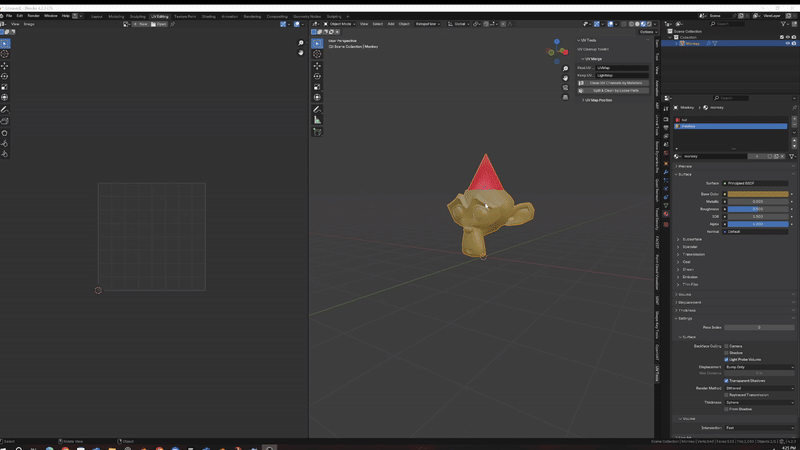
Task: Open the Render menu
Action: coord(33,16)
